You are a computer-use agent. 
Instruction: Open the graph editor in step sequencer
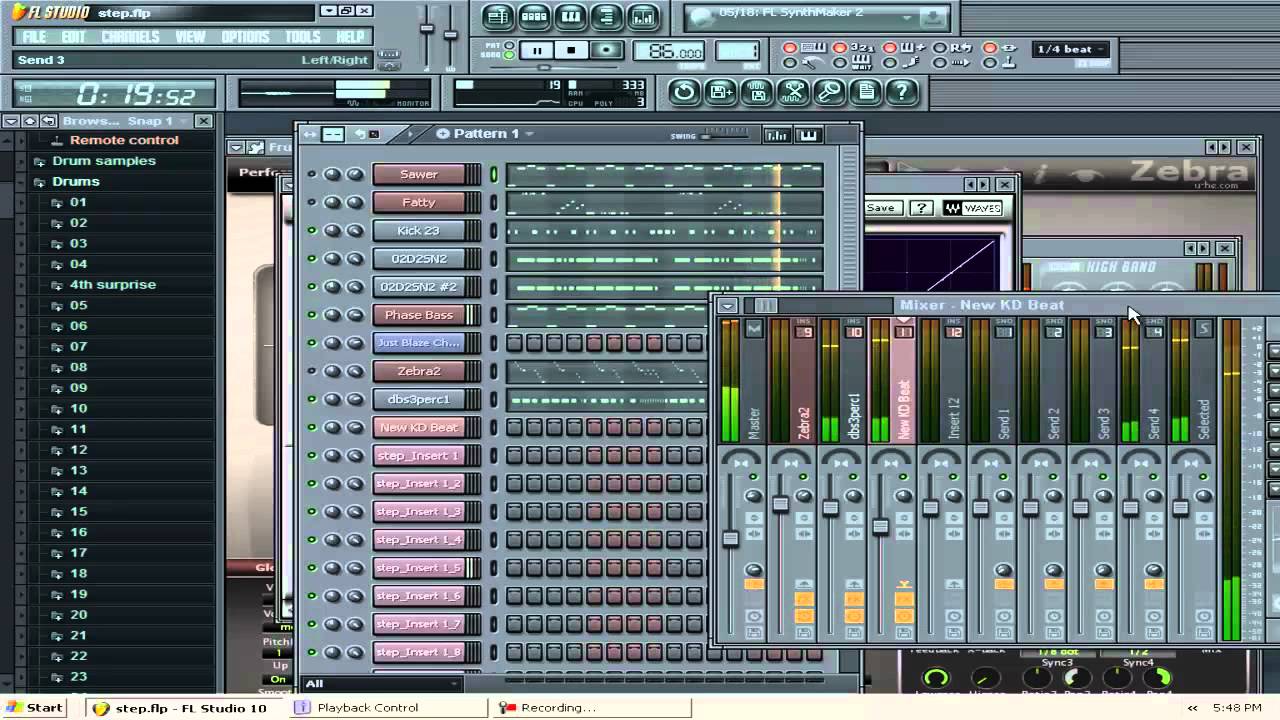[x=776, y=134]
